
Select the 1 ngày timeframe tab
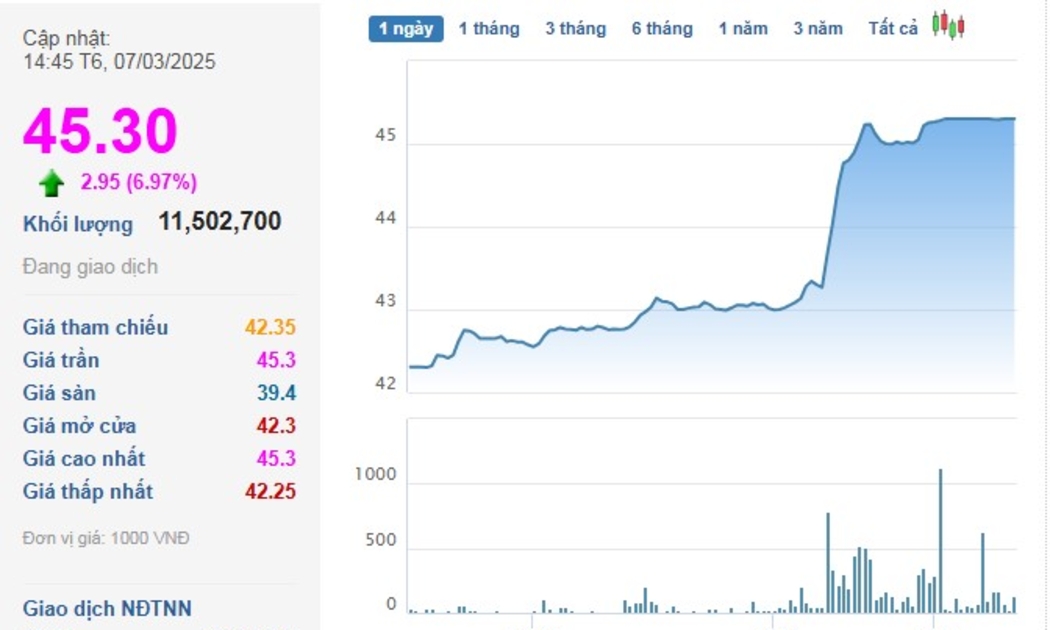pos(406,29)
